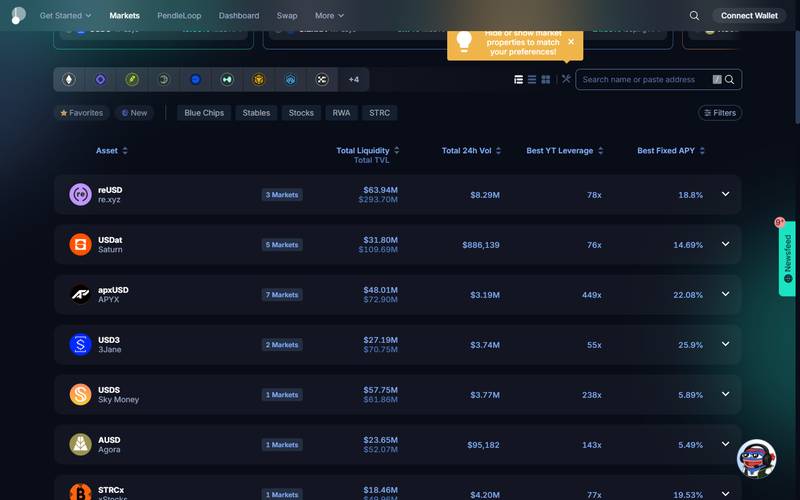Select the Arbitrum blue chain filter icon
This screenshot has height=500, width=800.
[290, 80]
